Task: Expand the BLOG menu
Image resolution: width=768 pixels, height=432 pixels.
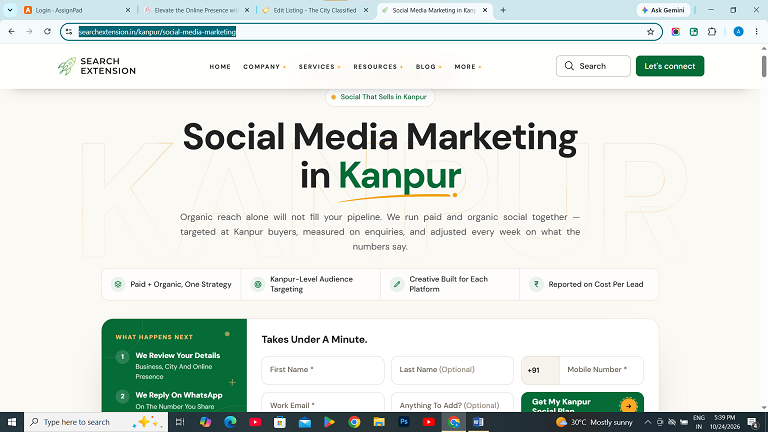Action: pyautogui.click(x=429, y=67)
